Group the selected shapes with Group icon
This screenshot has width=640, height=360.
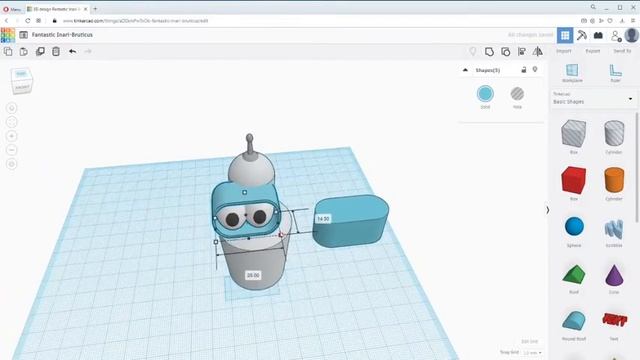[489, 51]
